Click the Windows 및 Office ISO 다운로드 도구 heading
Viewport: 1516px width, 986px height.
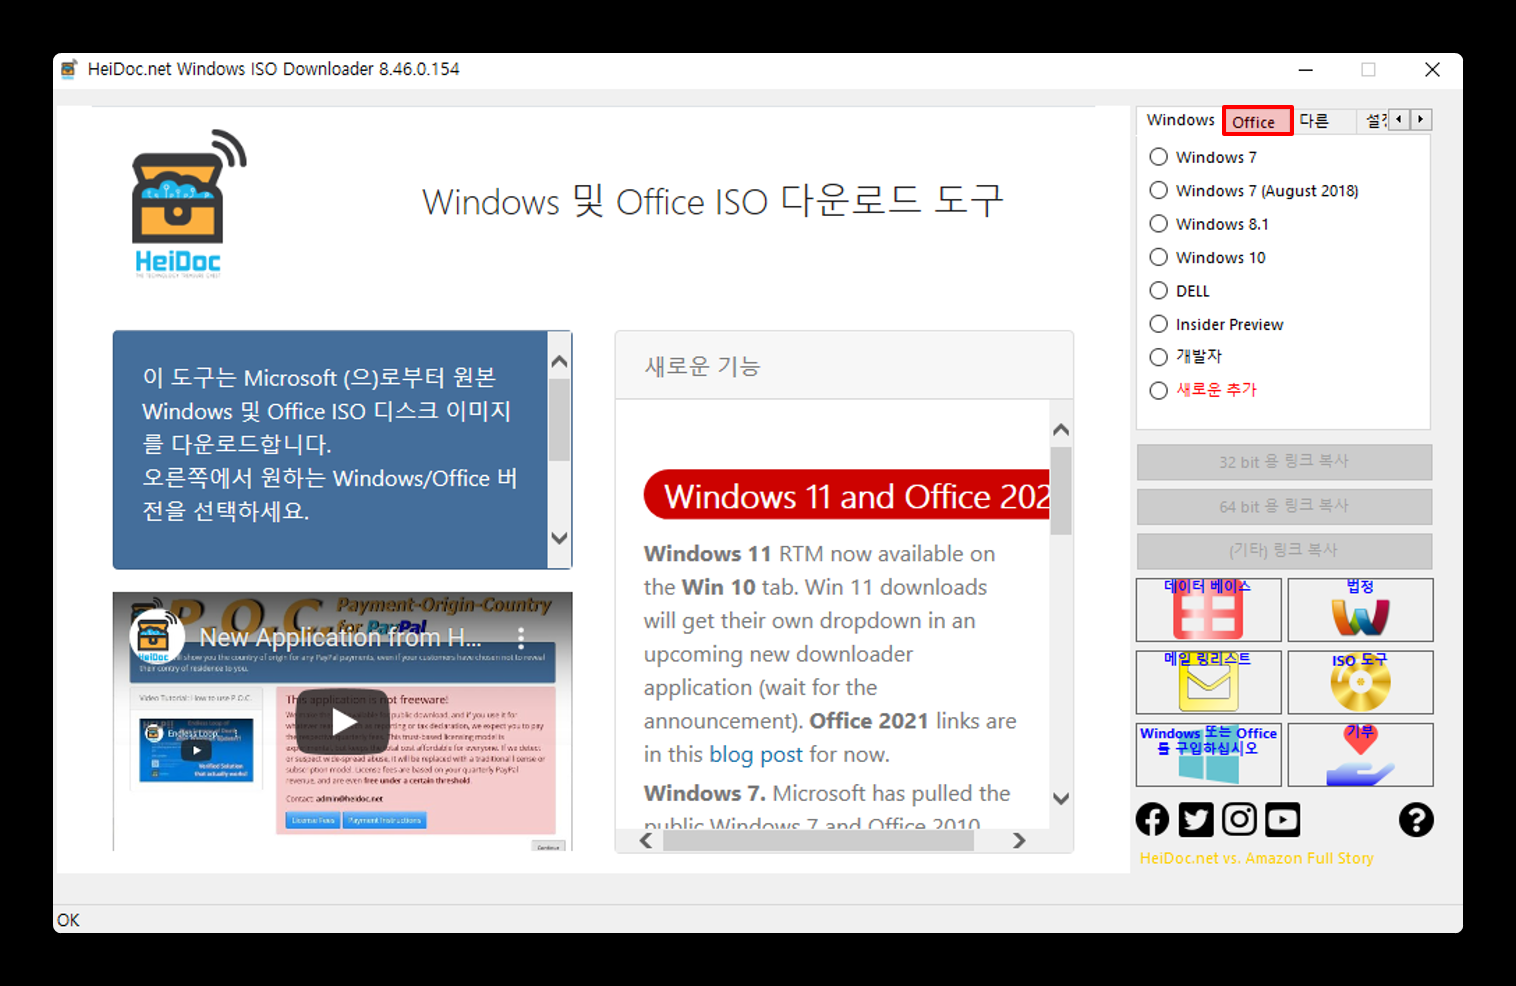712,201
